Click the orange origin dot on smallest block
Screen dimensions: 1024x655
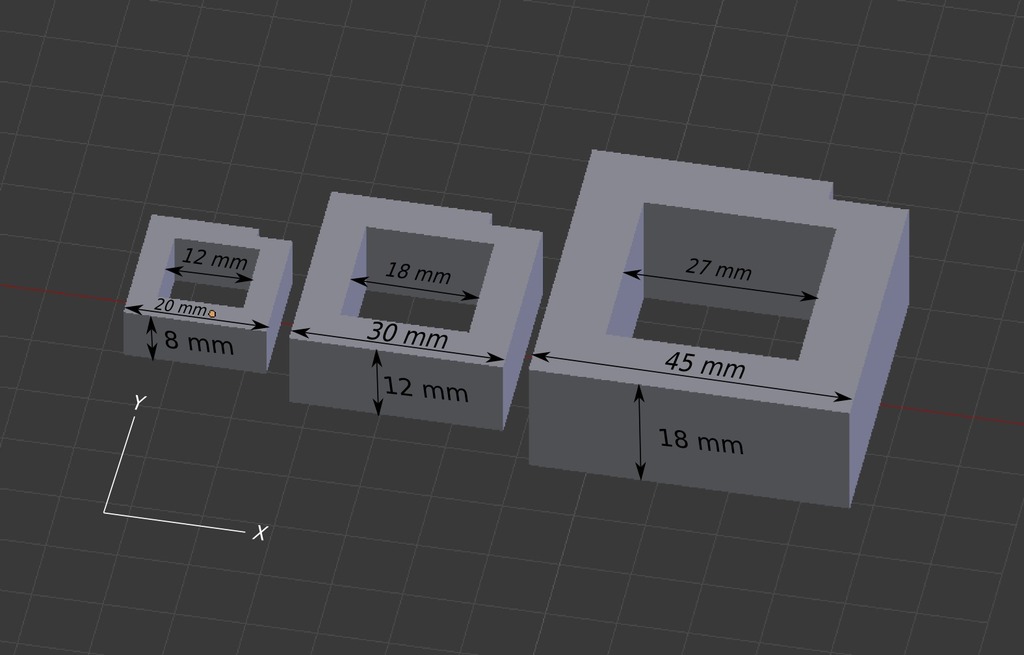point(212,313)
